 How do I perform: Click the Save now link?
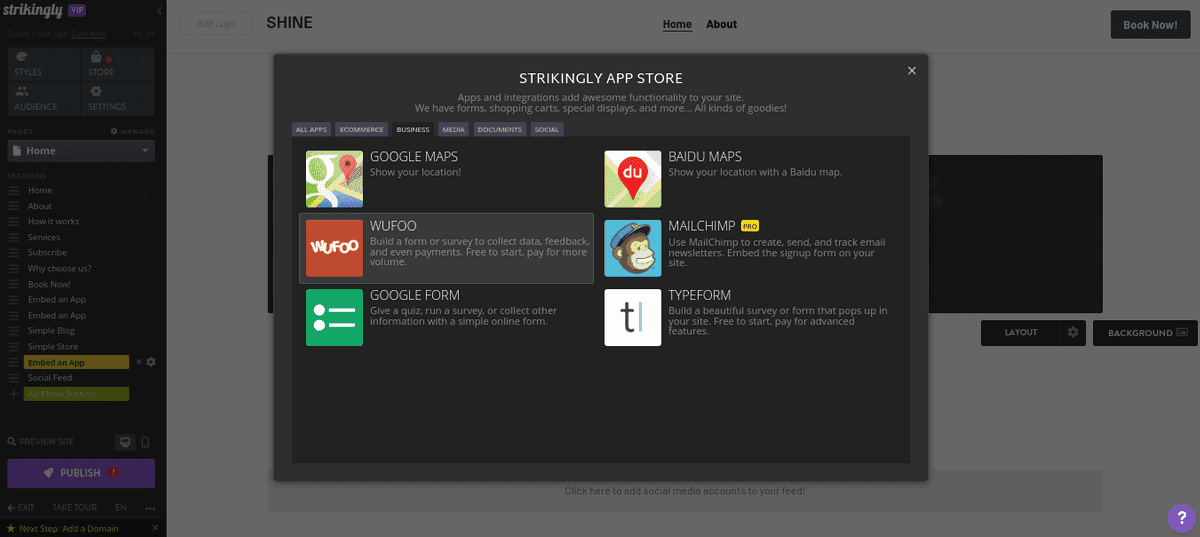click(x=89, y=34)
